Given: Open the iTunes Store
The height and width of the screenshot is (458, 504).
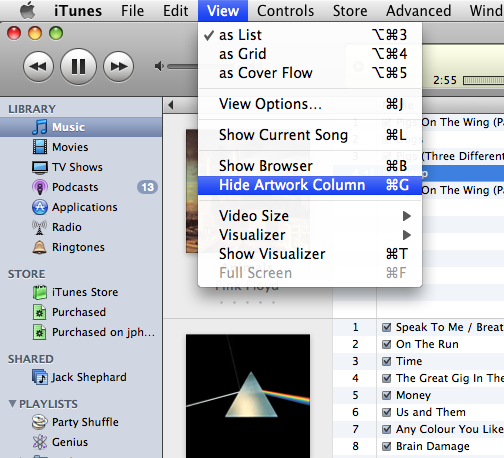Looking at the screenshot, I should (81, 292).
